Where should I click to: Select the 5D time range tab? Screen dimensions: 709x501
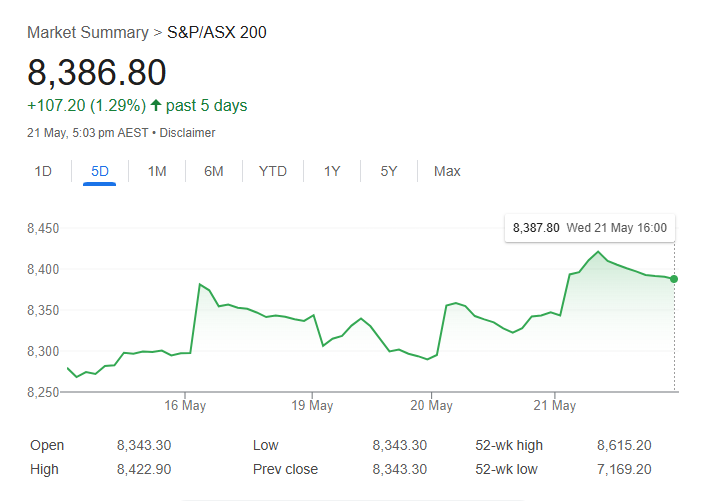tap(99, 171)
